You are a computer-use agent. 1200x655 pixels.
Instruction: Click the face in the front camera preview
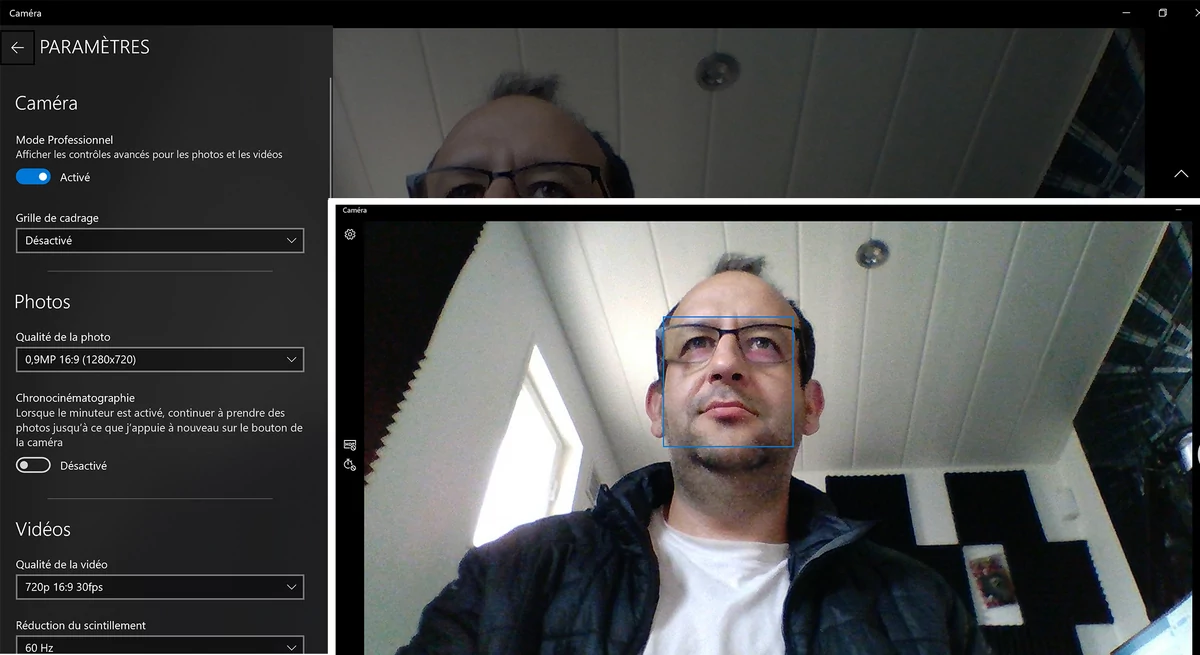point(728,382)
